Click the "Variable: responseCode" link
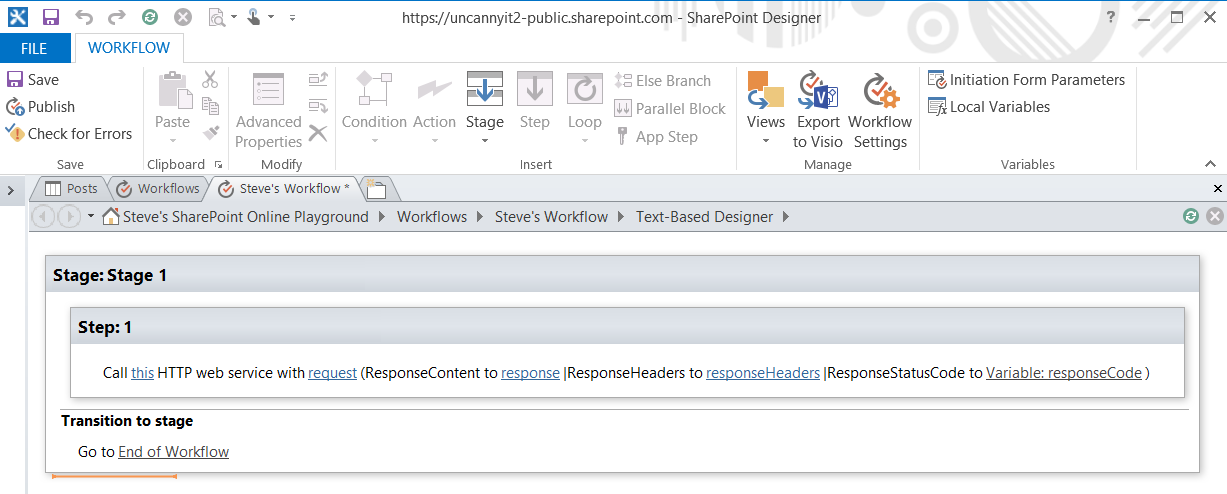Screen dimensions: 1227x494 (x=1064, y=373)
